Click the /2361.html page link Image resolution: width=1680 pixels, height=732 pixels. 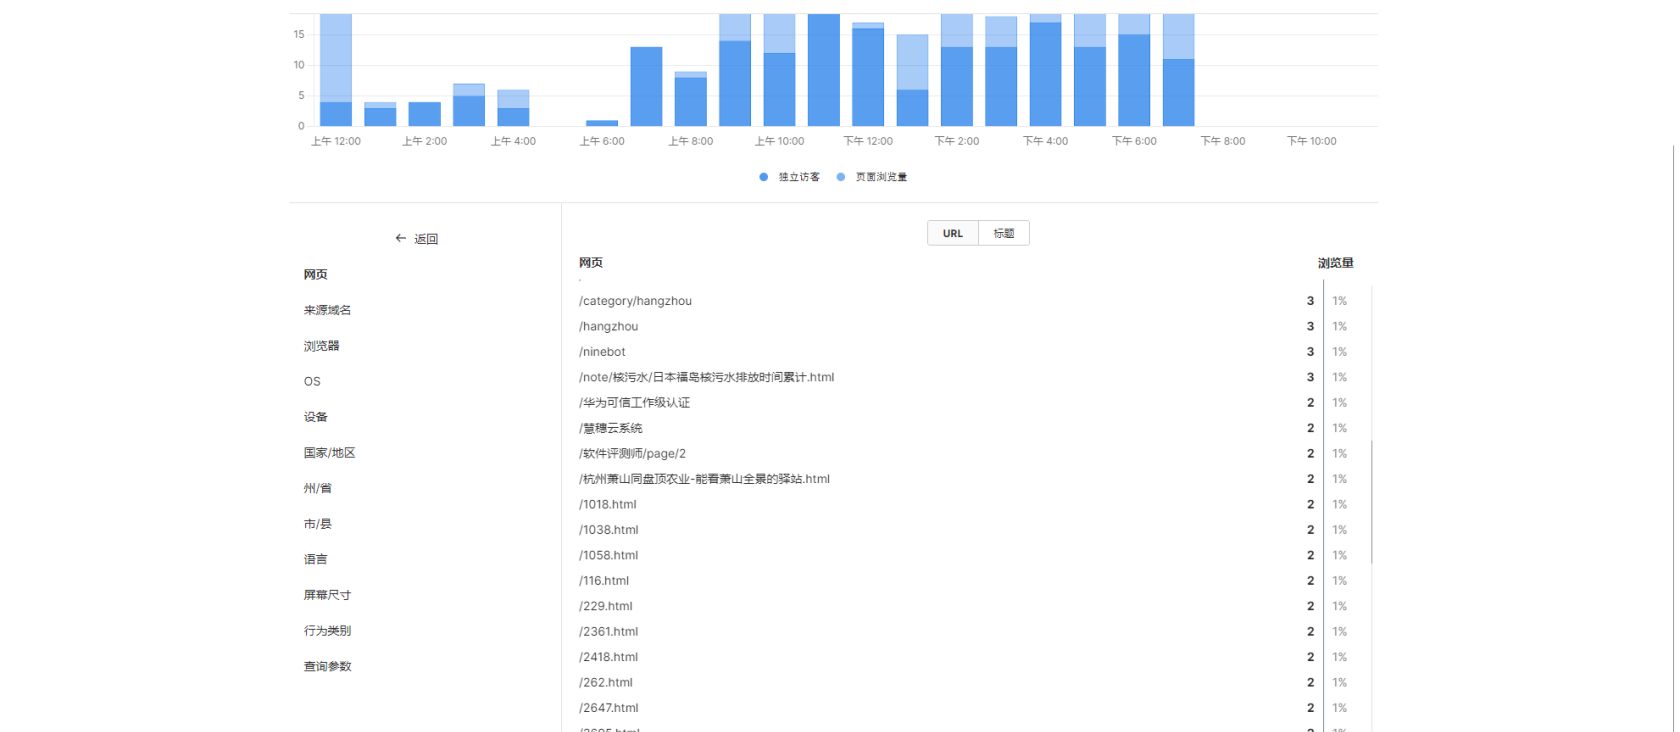pyautogui.click(x=608, y=632)
